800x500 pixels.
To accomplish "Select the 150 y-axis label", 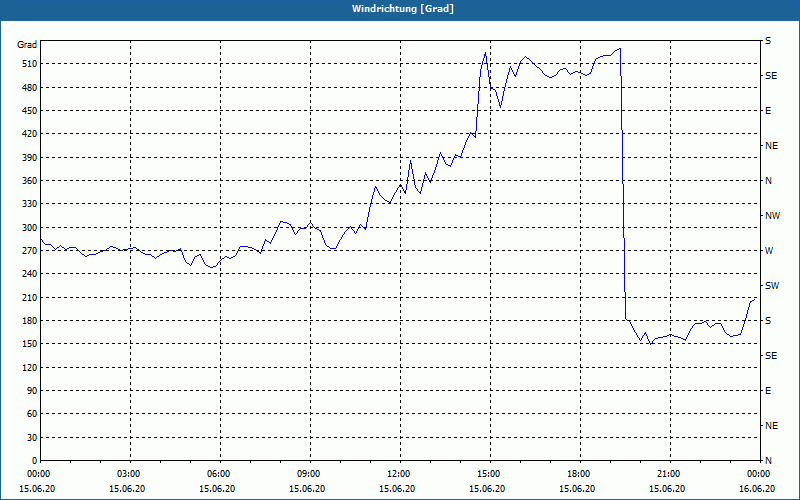I will click(30, 344).
